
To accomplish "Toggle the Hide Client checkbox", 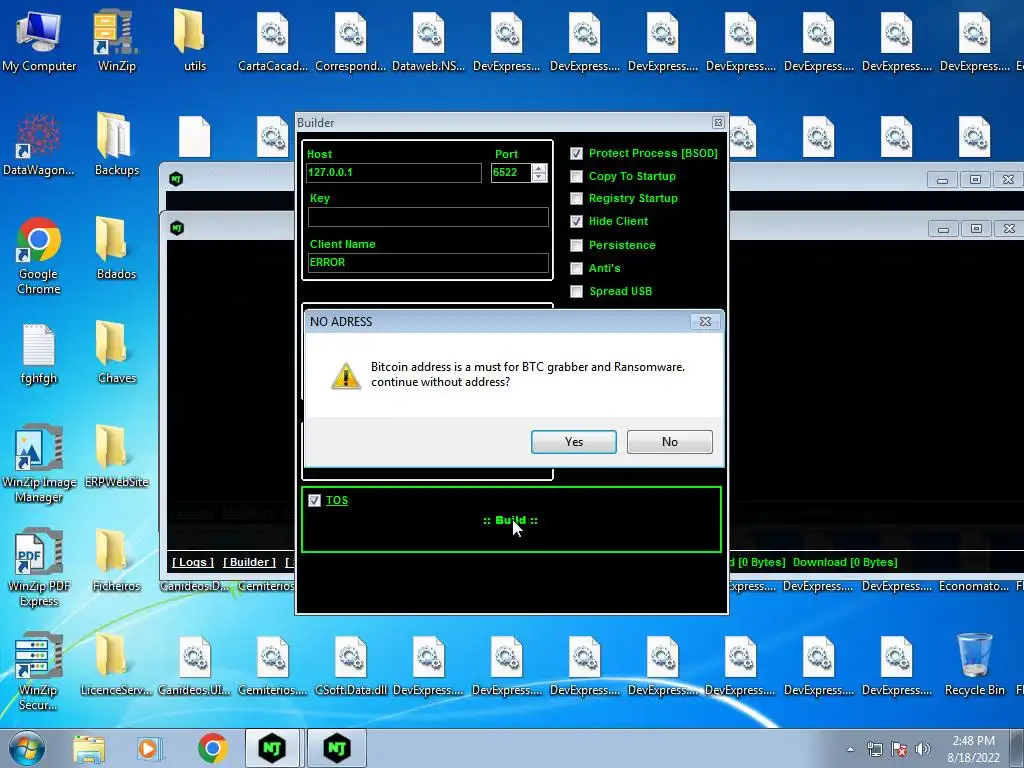I will [576, 221].
